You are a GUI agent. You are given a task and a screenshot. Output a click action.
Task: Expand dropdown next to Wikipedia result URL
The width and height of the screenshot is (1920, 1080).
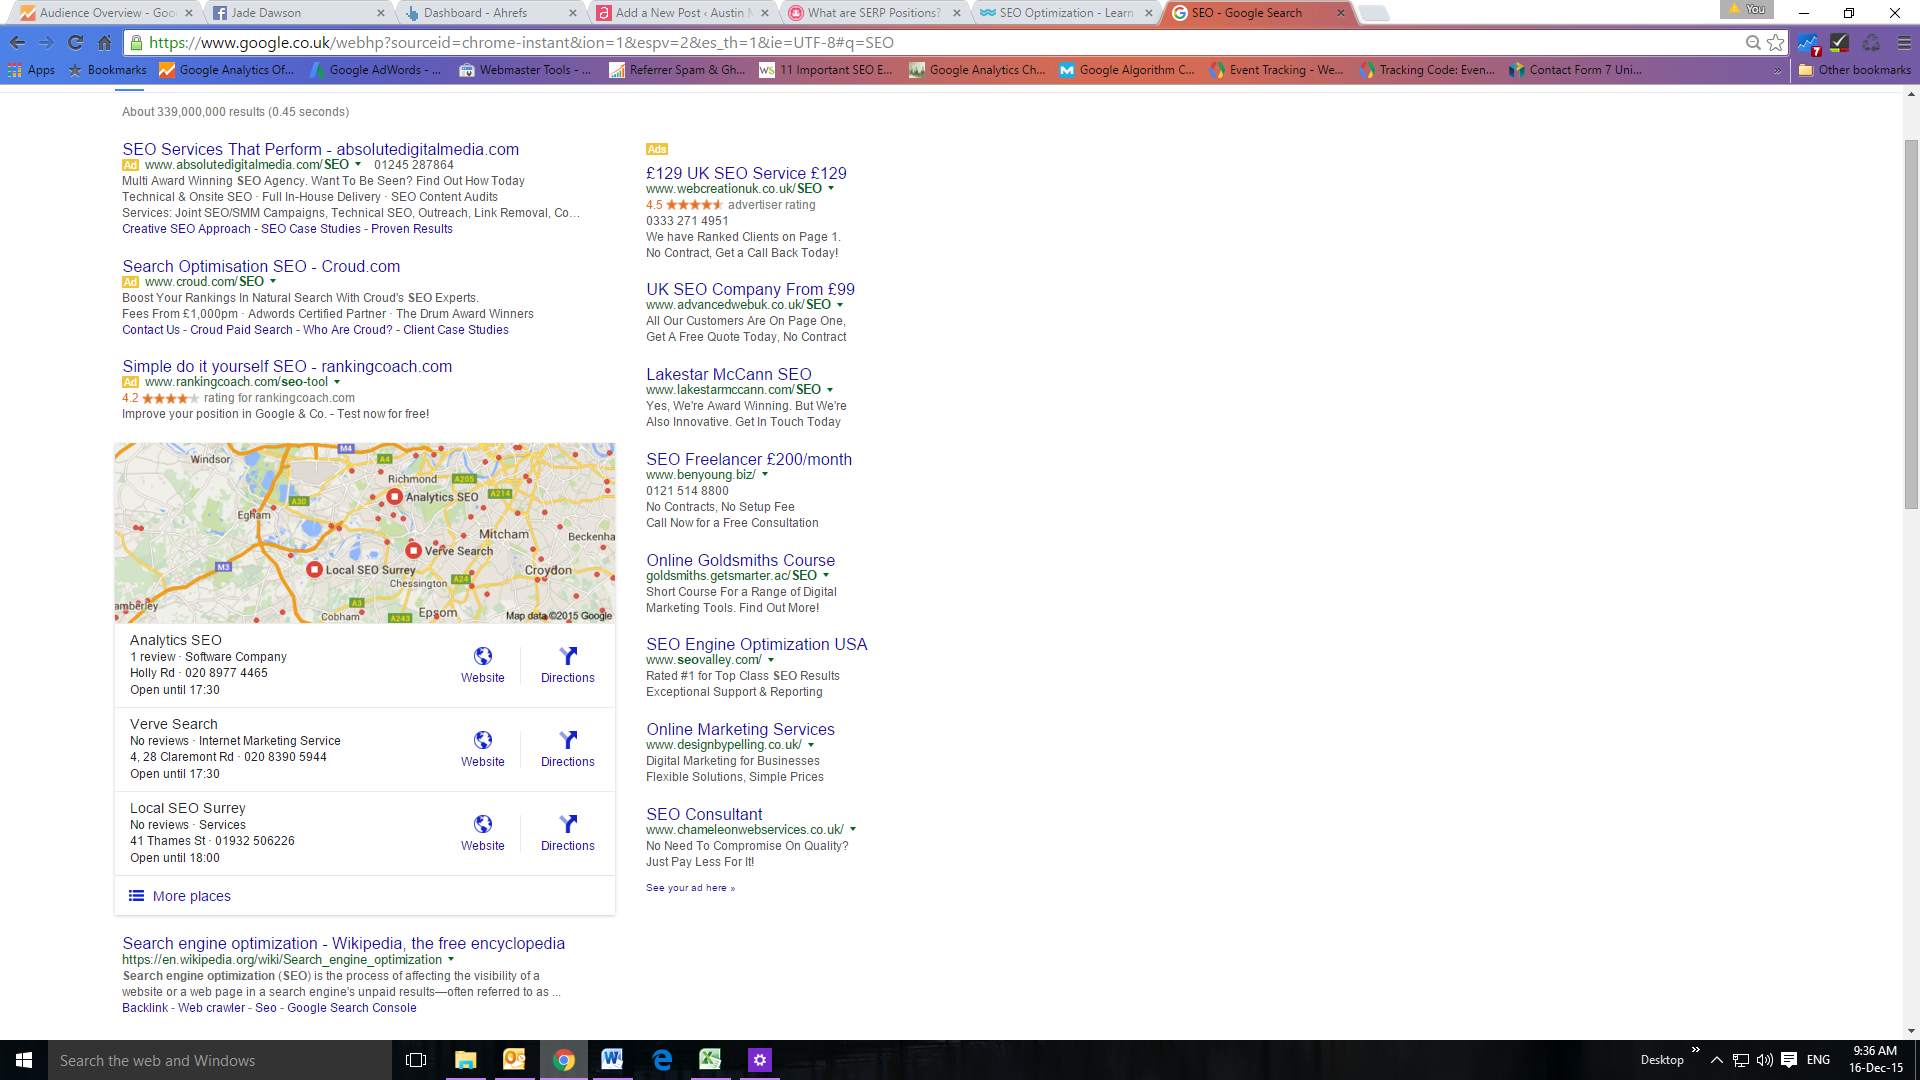pyautogui.click(x=451, y=960)
